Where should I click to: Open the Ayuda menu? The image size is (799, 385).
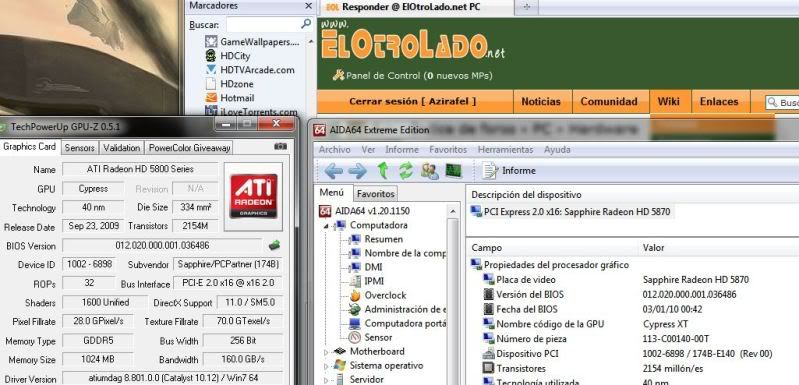coord(557,150)
